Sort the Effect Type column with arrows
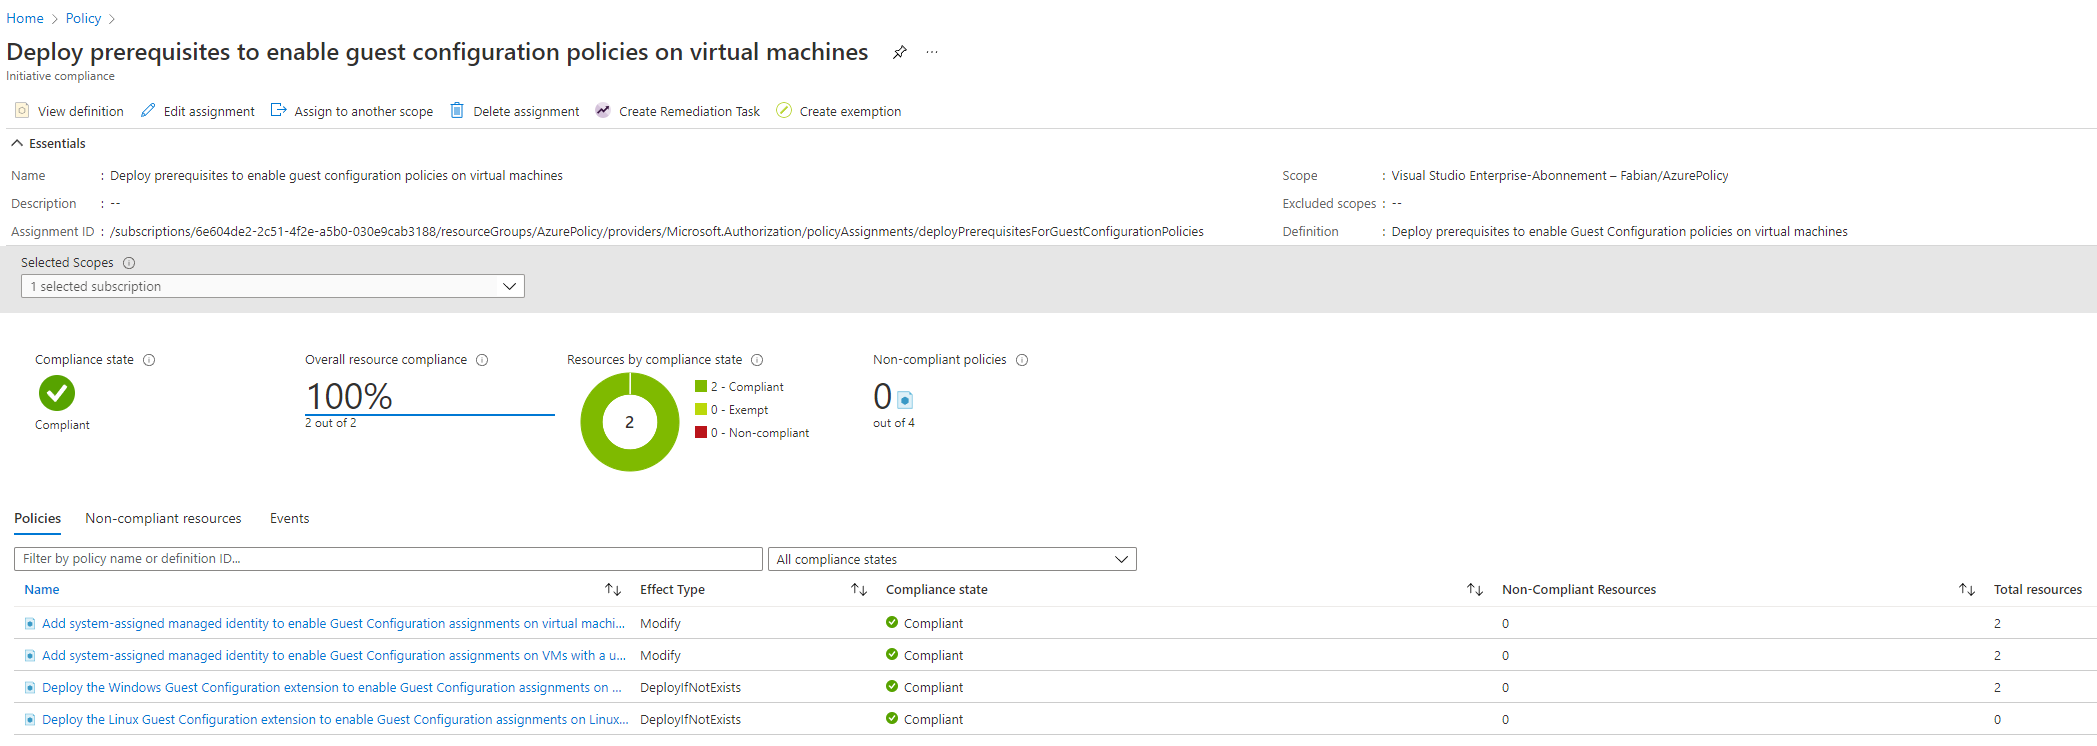 point(859,590)
